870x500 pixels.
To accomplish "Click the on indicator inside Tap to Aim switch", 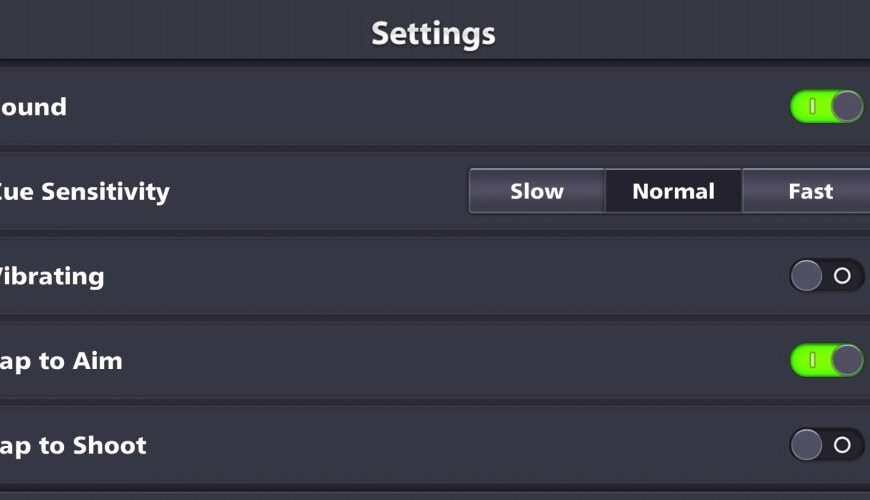I will coord(812,360).
